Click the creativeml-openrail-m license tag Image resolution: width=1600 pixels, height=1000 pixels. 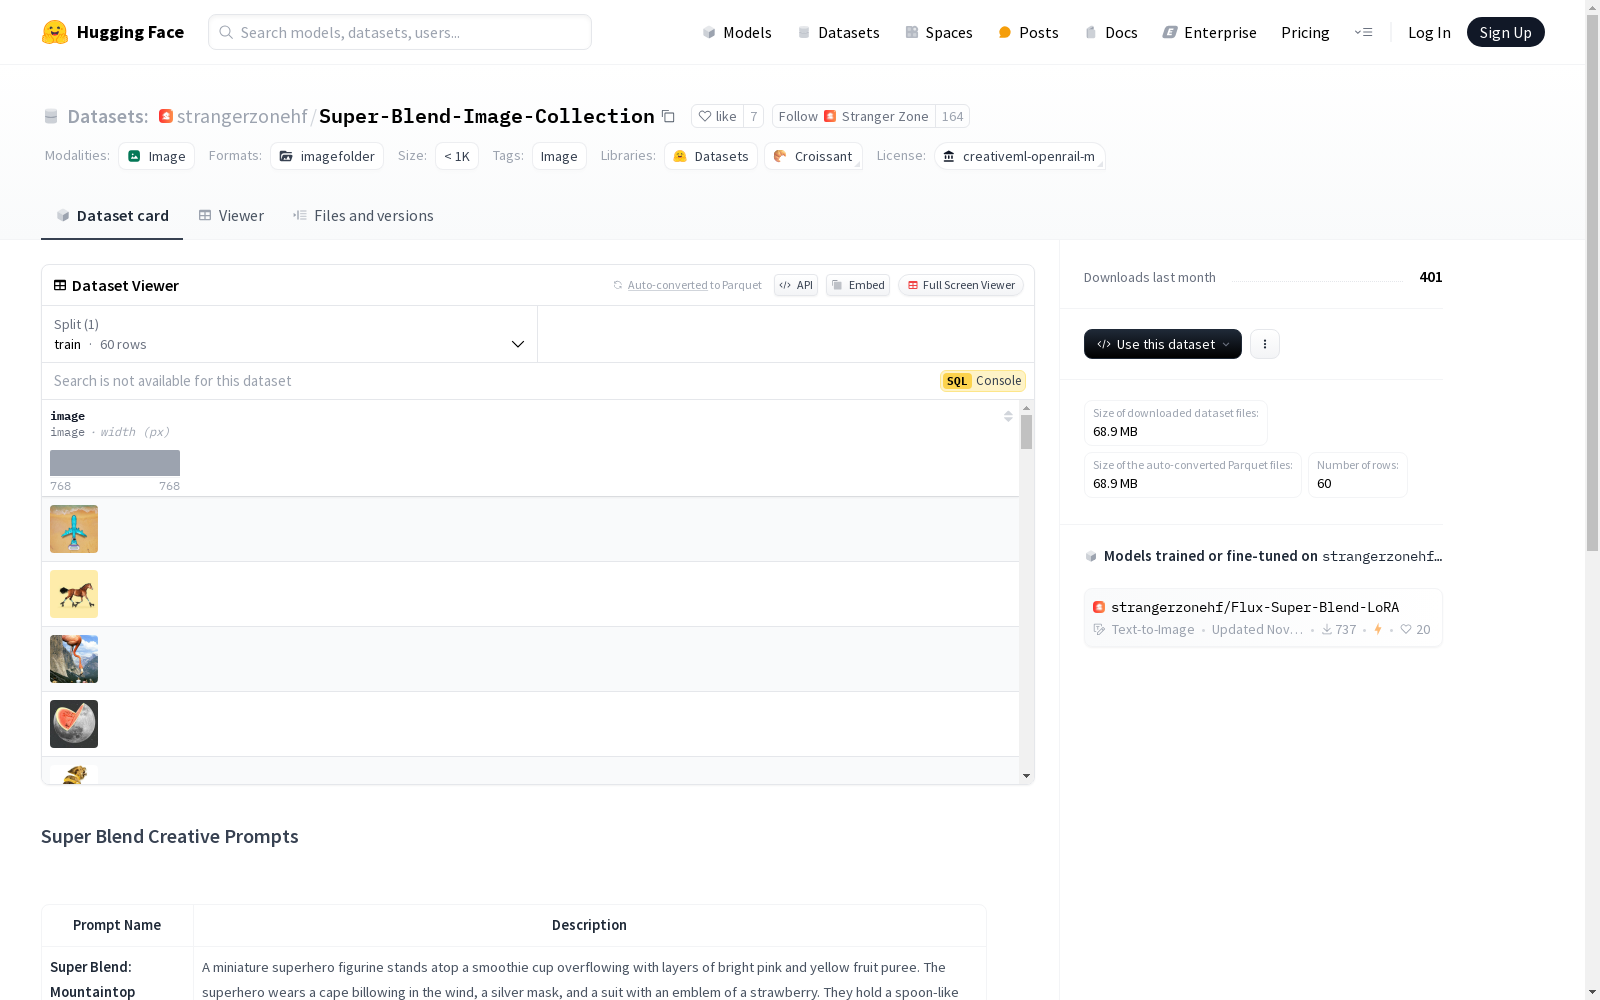coord(1020,156)
